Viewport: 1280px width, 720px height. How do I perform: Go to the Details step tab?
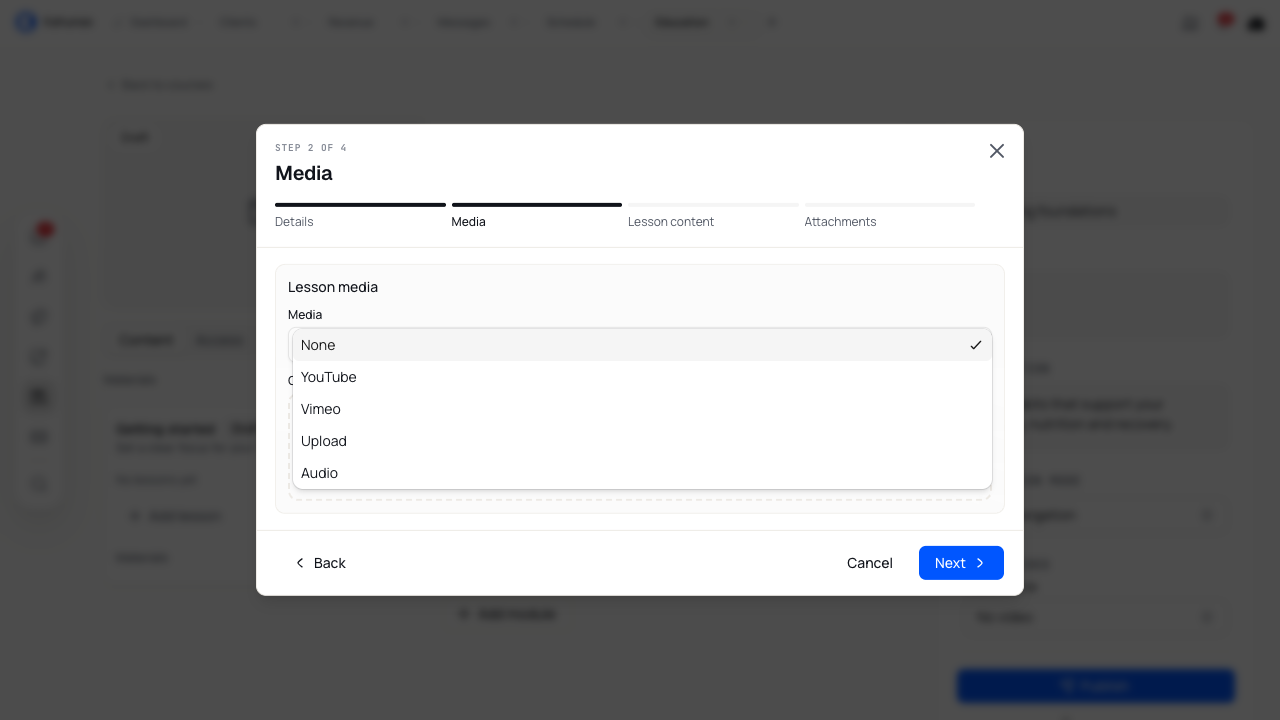click(360, 217)
